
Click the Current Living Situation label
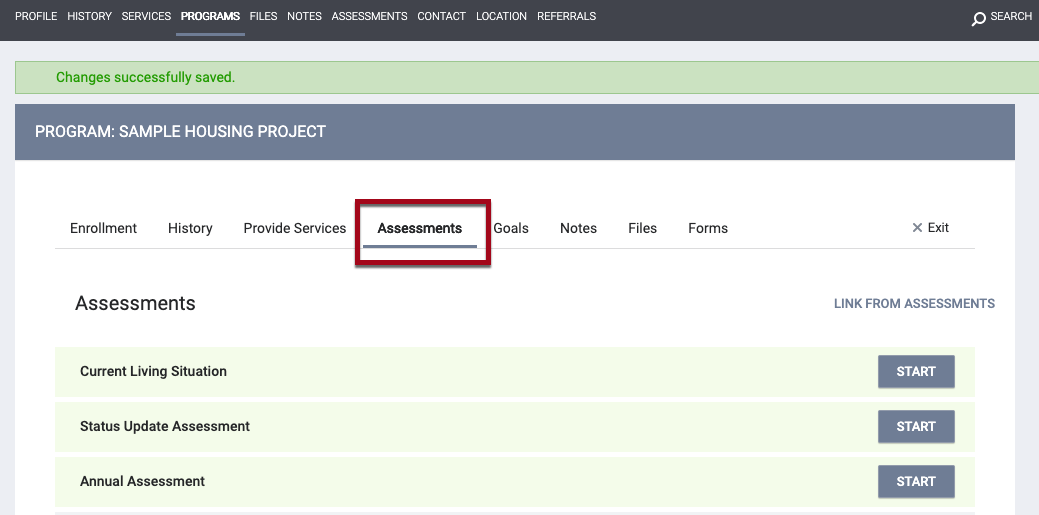[x=153, y=371]
